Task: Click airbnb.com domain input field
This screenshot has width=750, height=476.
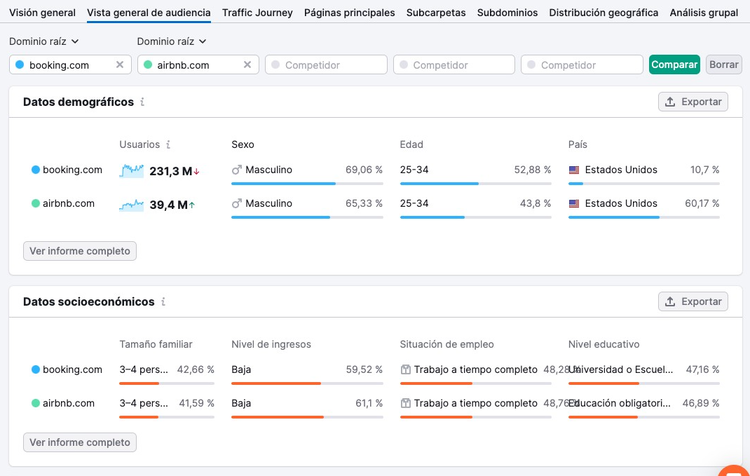Action: click(198, 65)
